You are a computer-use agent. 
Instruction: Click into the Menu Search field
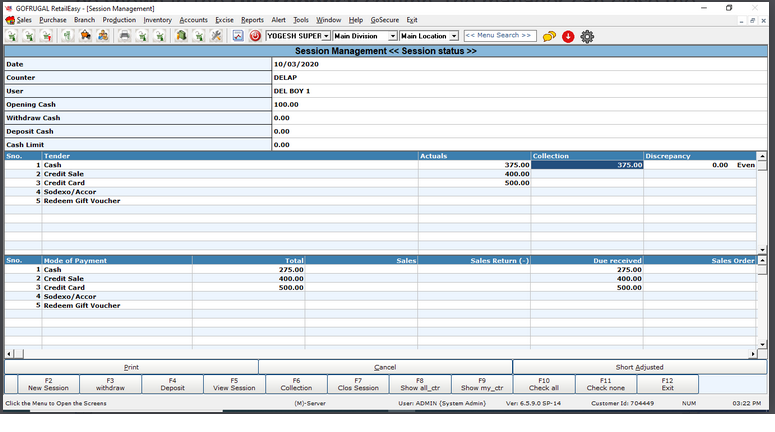[500, 36]
